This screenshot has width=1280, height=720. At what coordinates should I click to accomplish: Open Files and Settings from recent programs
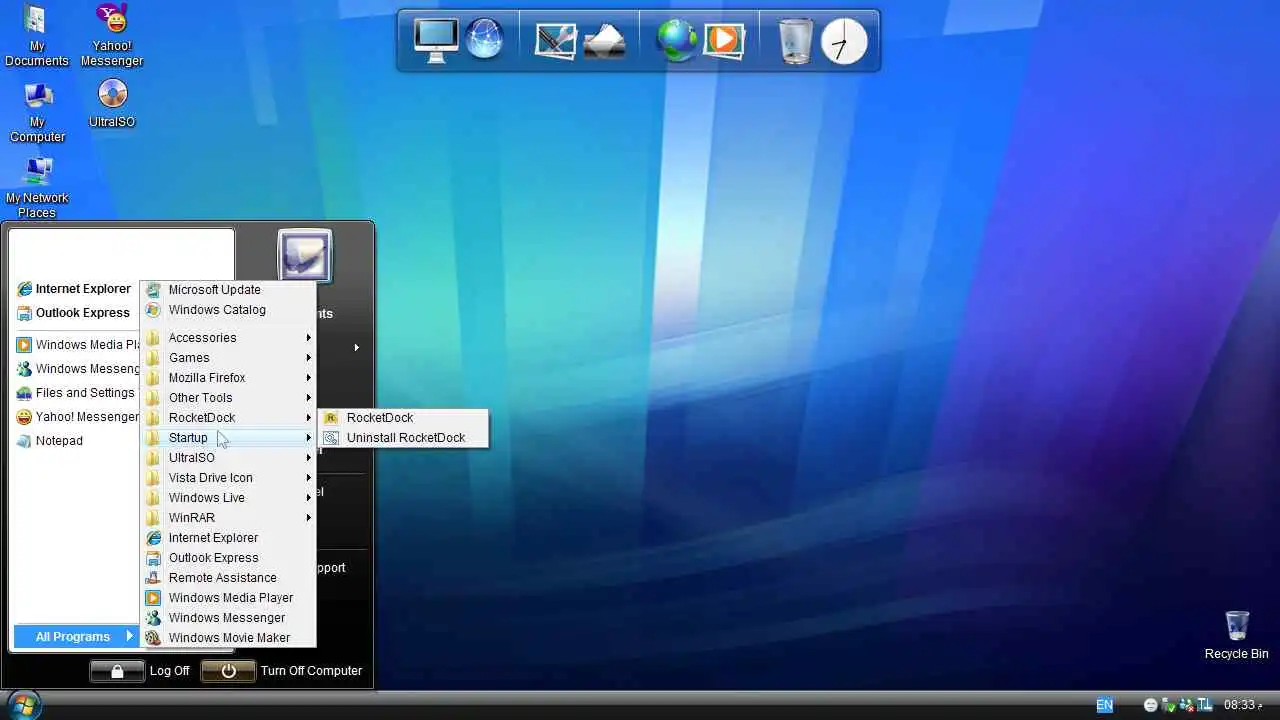[x=76, y=393]
